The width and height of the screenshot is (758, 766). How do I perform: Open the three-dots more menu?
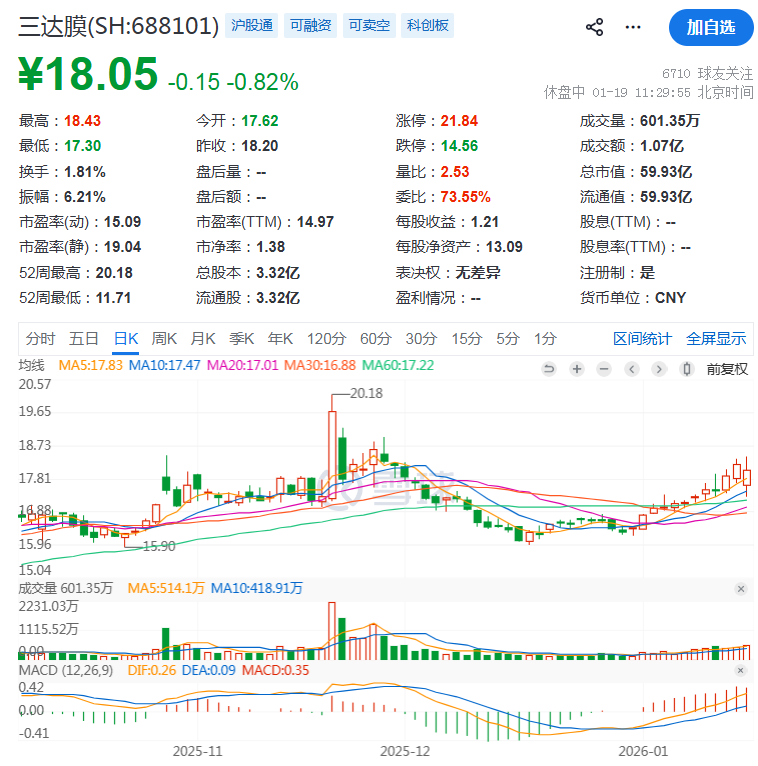point(633,27)
